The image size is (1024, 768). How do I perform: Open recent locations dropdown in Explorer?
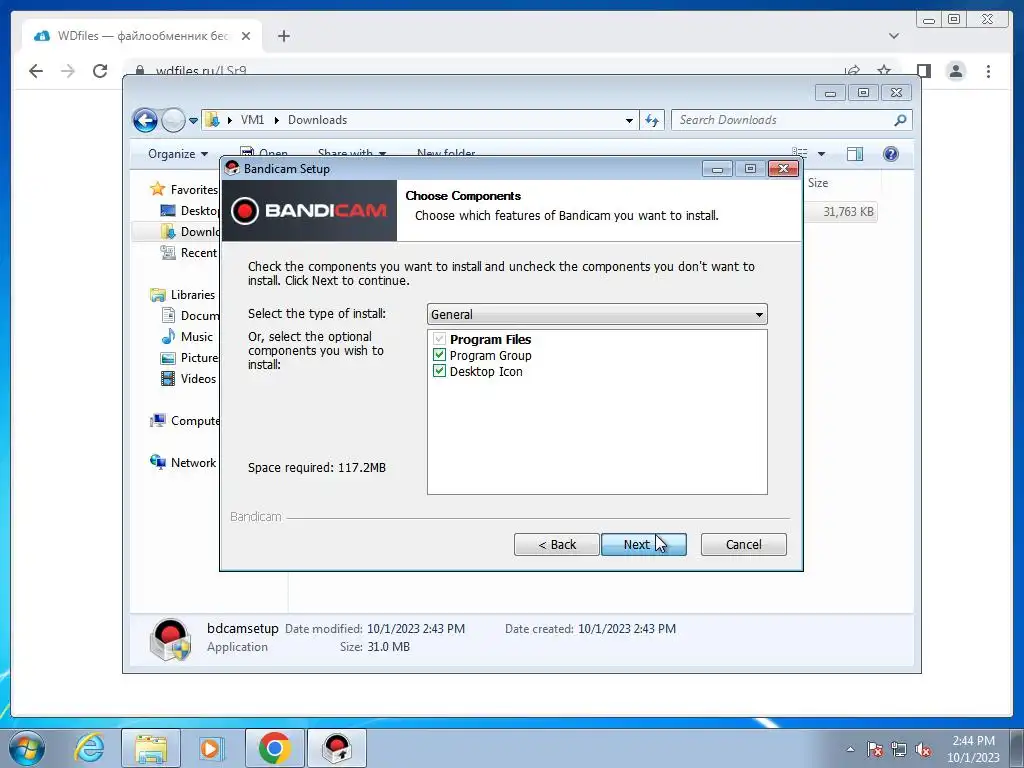click(x=193, y=120)
